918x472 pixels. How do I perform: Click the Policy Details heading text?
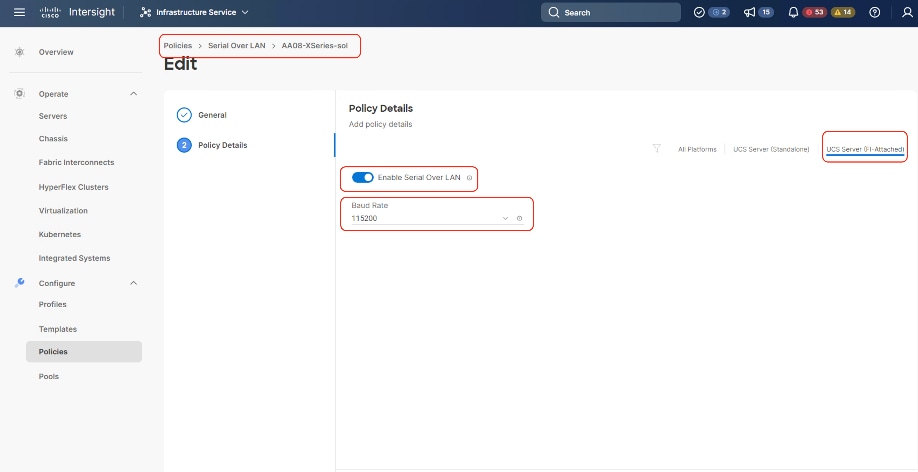point(381,108)
